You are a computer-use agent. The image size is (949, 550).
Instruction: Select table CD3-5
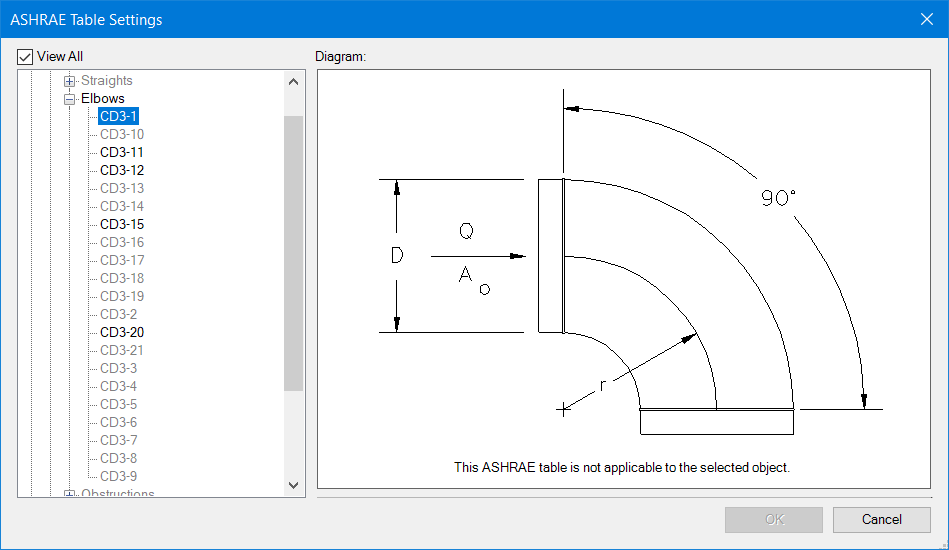pyautogui.click(x=119, y=404)
